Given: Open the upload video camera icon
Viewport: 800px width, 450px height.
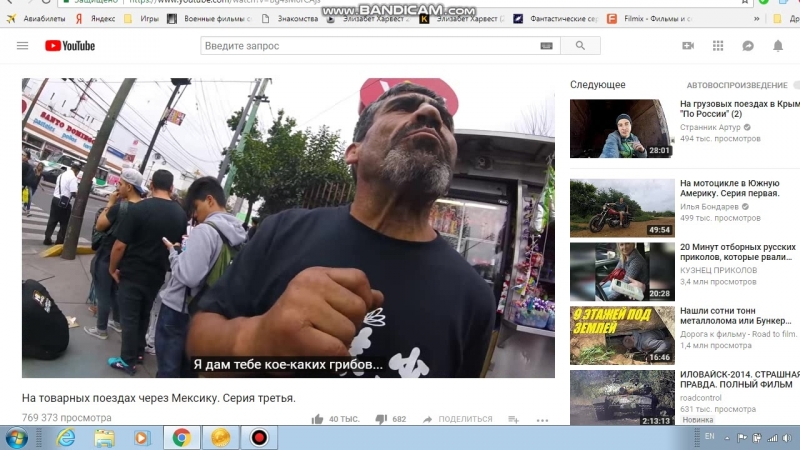Looking at the screenshot, I should [x=688, y=46].
